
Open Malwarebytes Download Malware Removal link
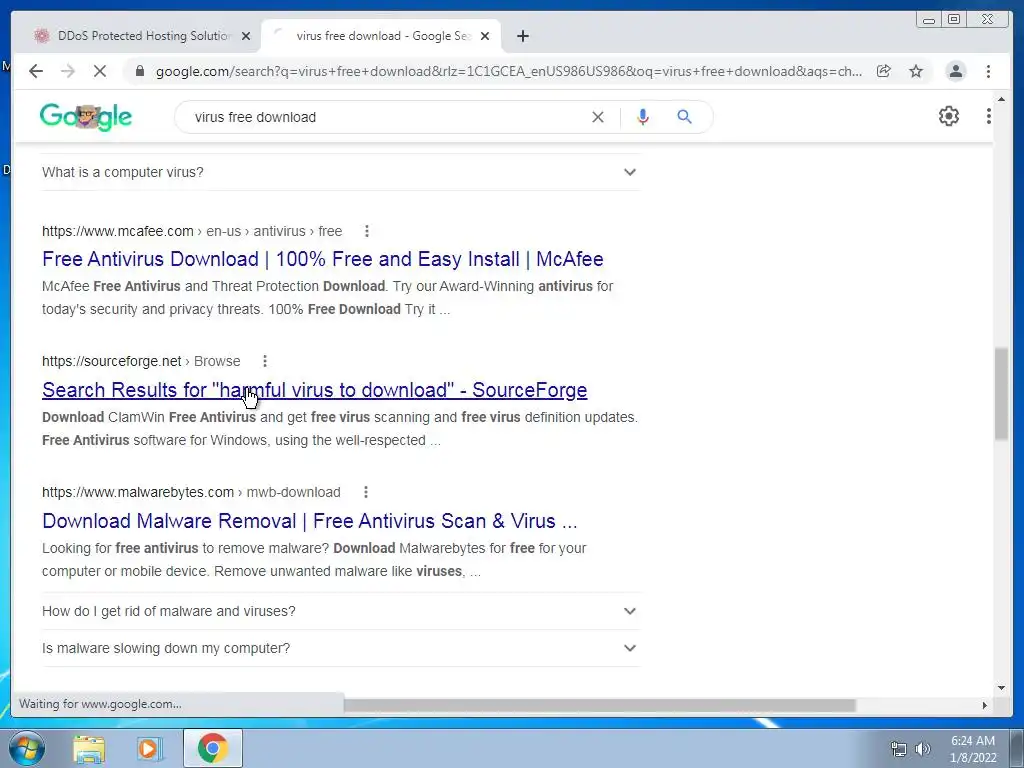click(x=310, y=521)
